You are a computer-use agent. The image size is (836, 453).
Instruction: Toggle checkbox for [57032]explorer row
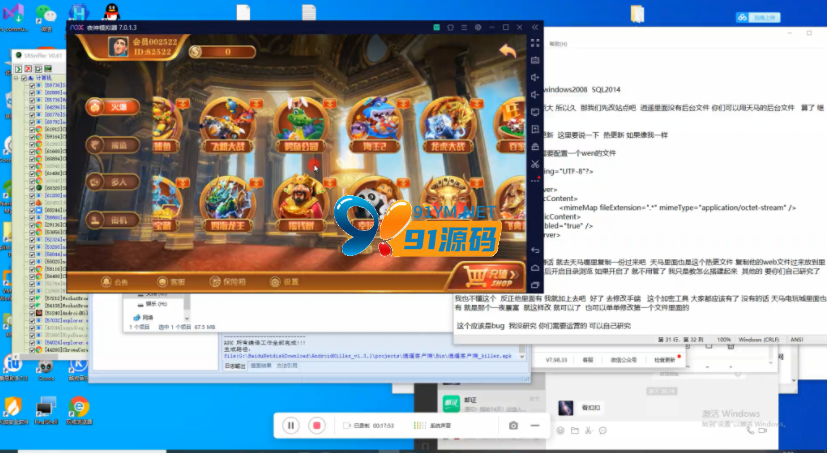tap(32, 321)
